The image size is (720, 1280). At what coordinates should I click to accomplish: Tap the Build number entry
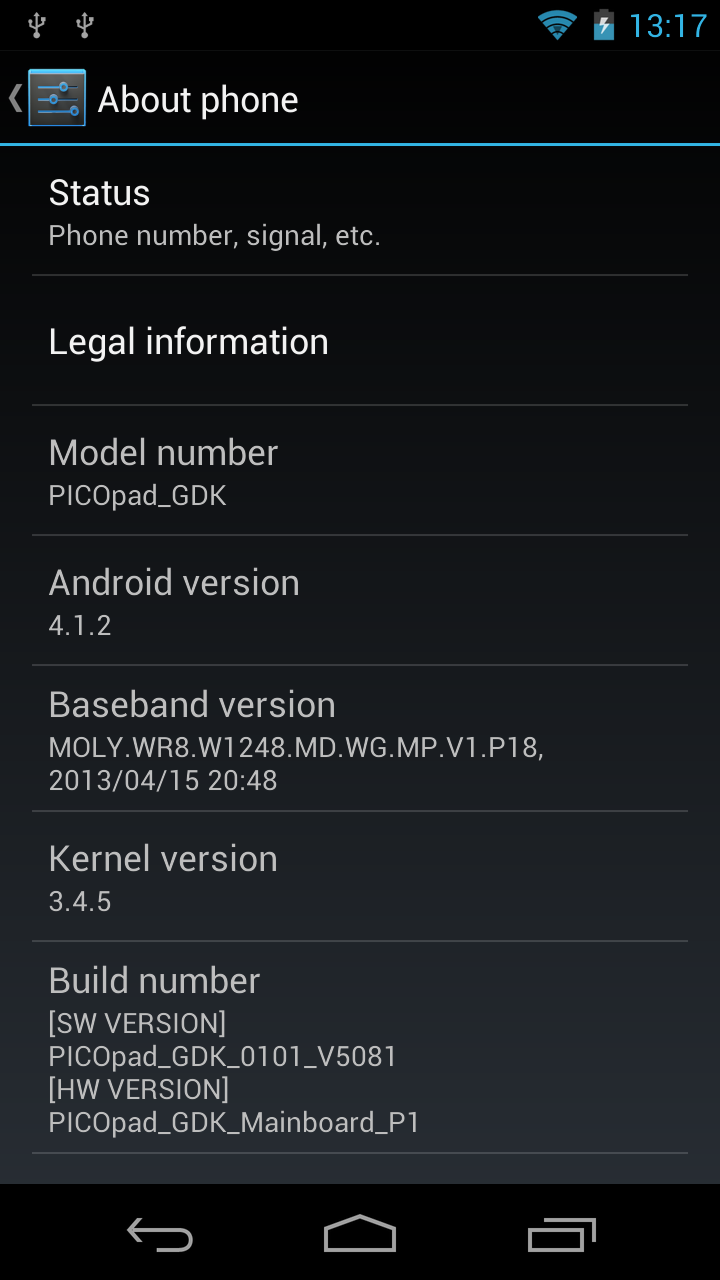360,1048
